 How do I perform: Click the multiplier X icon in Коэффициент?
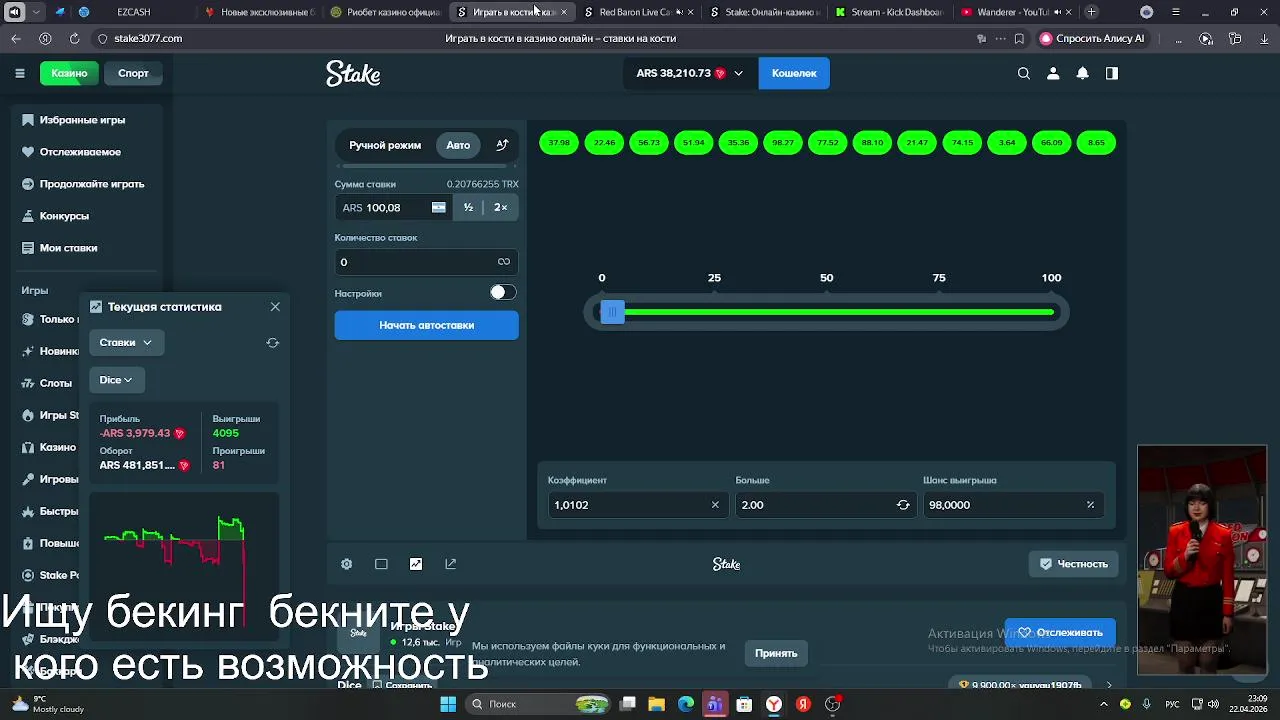pos(715,505)
